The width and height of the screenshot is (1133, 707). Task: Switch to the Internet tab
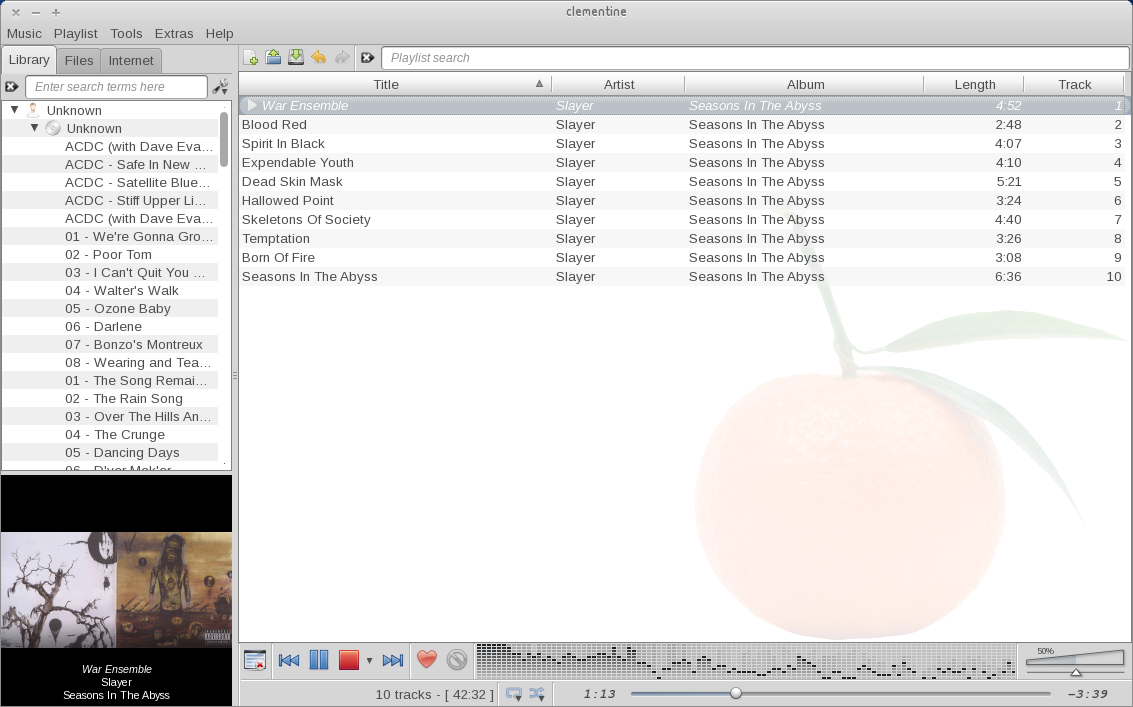tap(131, 60)
